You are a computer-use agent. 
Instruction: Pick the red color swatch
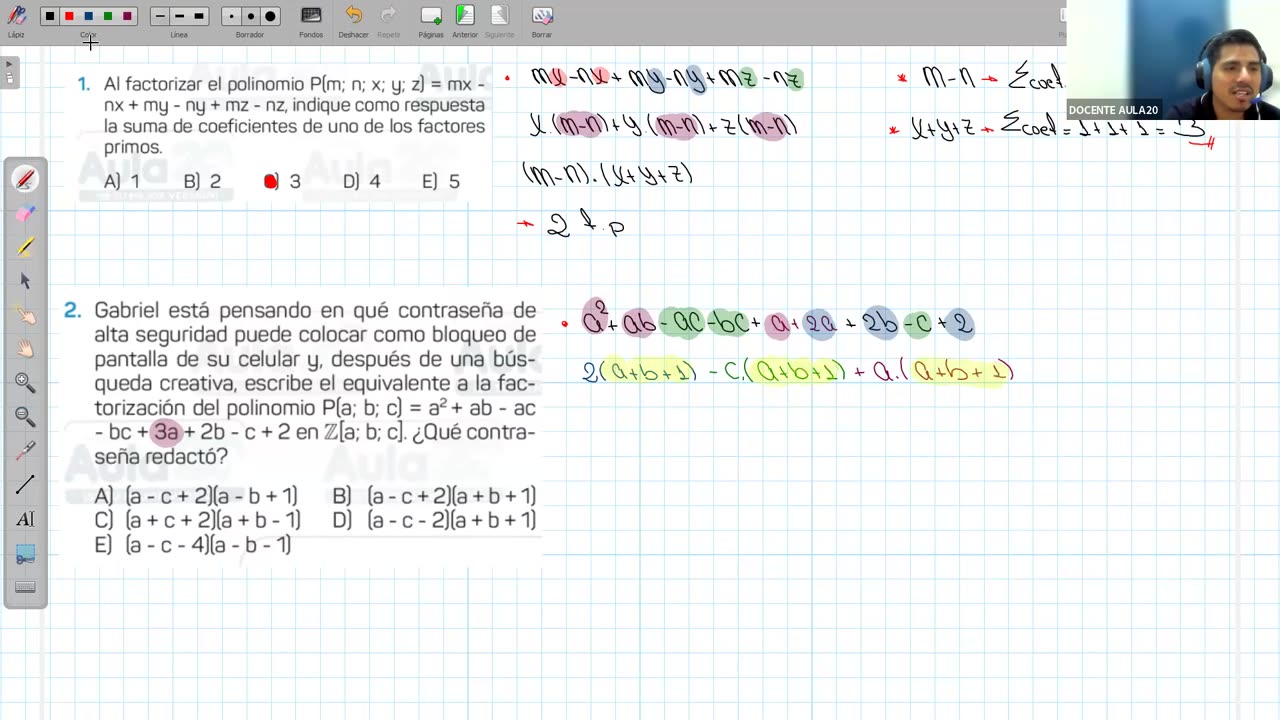click(x=69, y=16)
